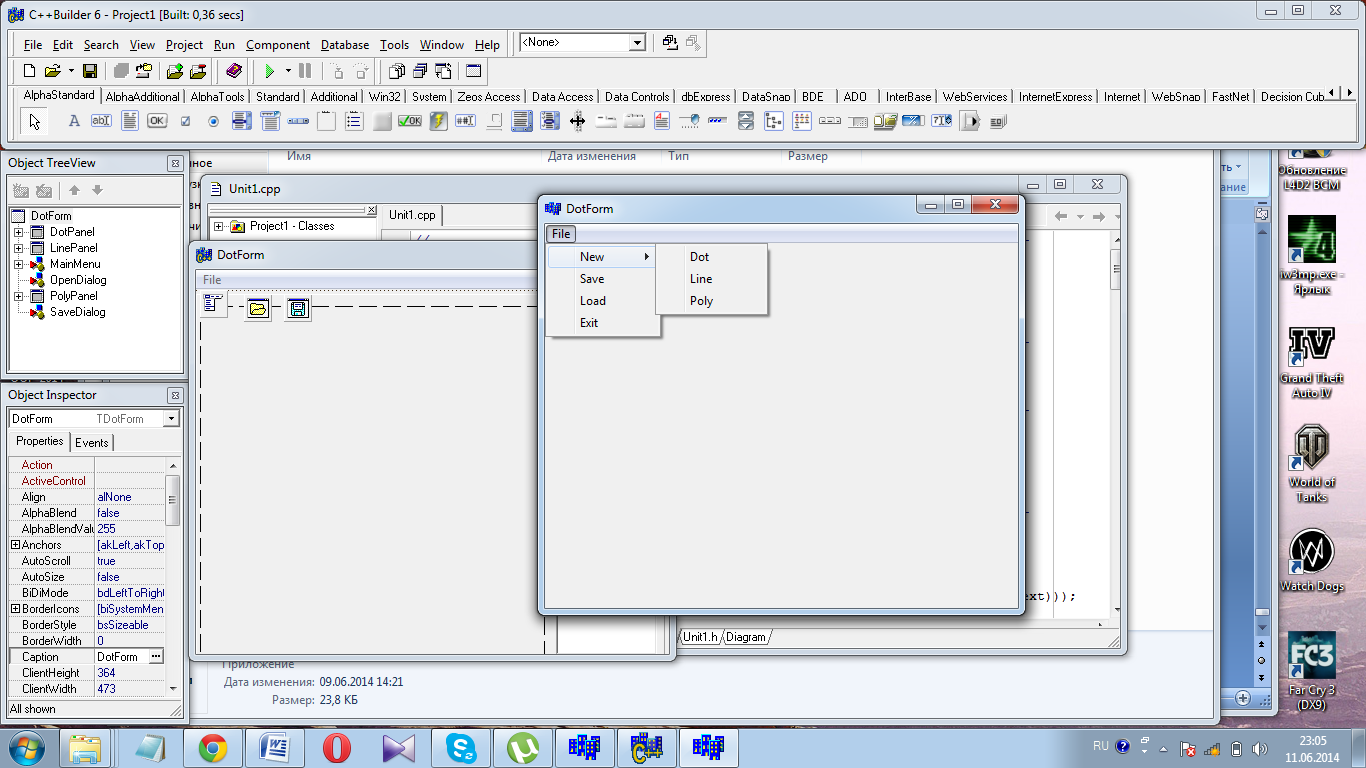Choose Dot from the New submenu
Viewport: 1366px width, 768px height.
pos(711,257)
